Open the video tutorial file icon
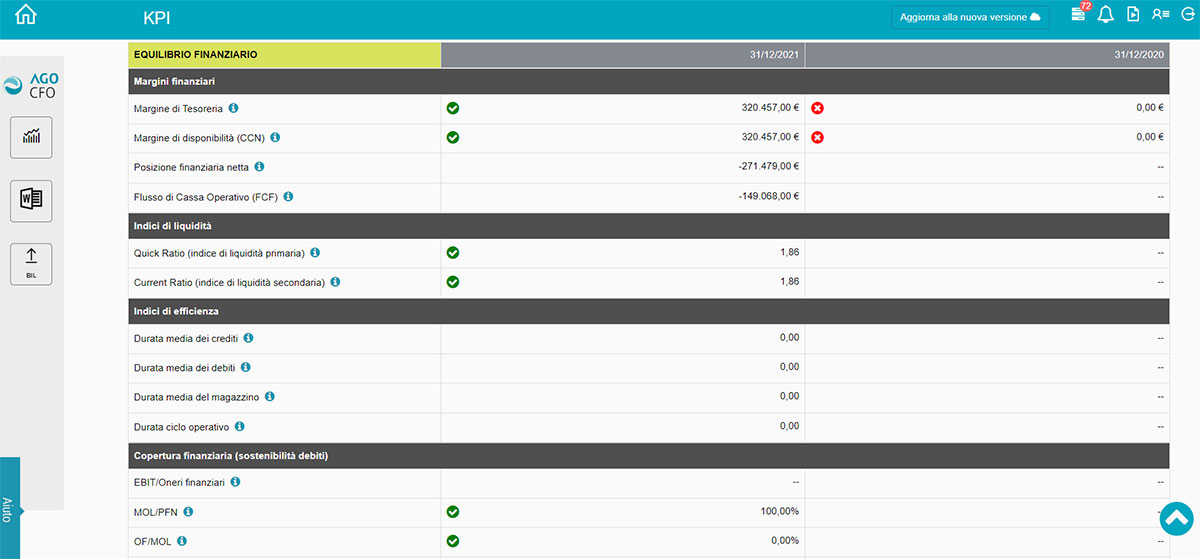The image size is (1200, 559). pos(1133,15)
